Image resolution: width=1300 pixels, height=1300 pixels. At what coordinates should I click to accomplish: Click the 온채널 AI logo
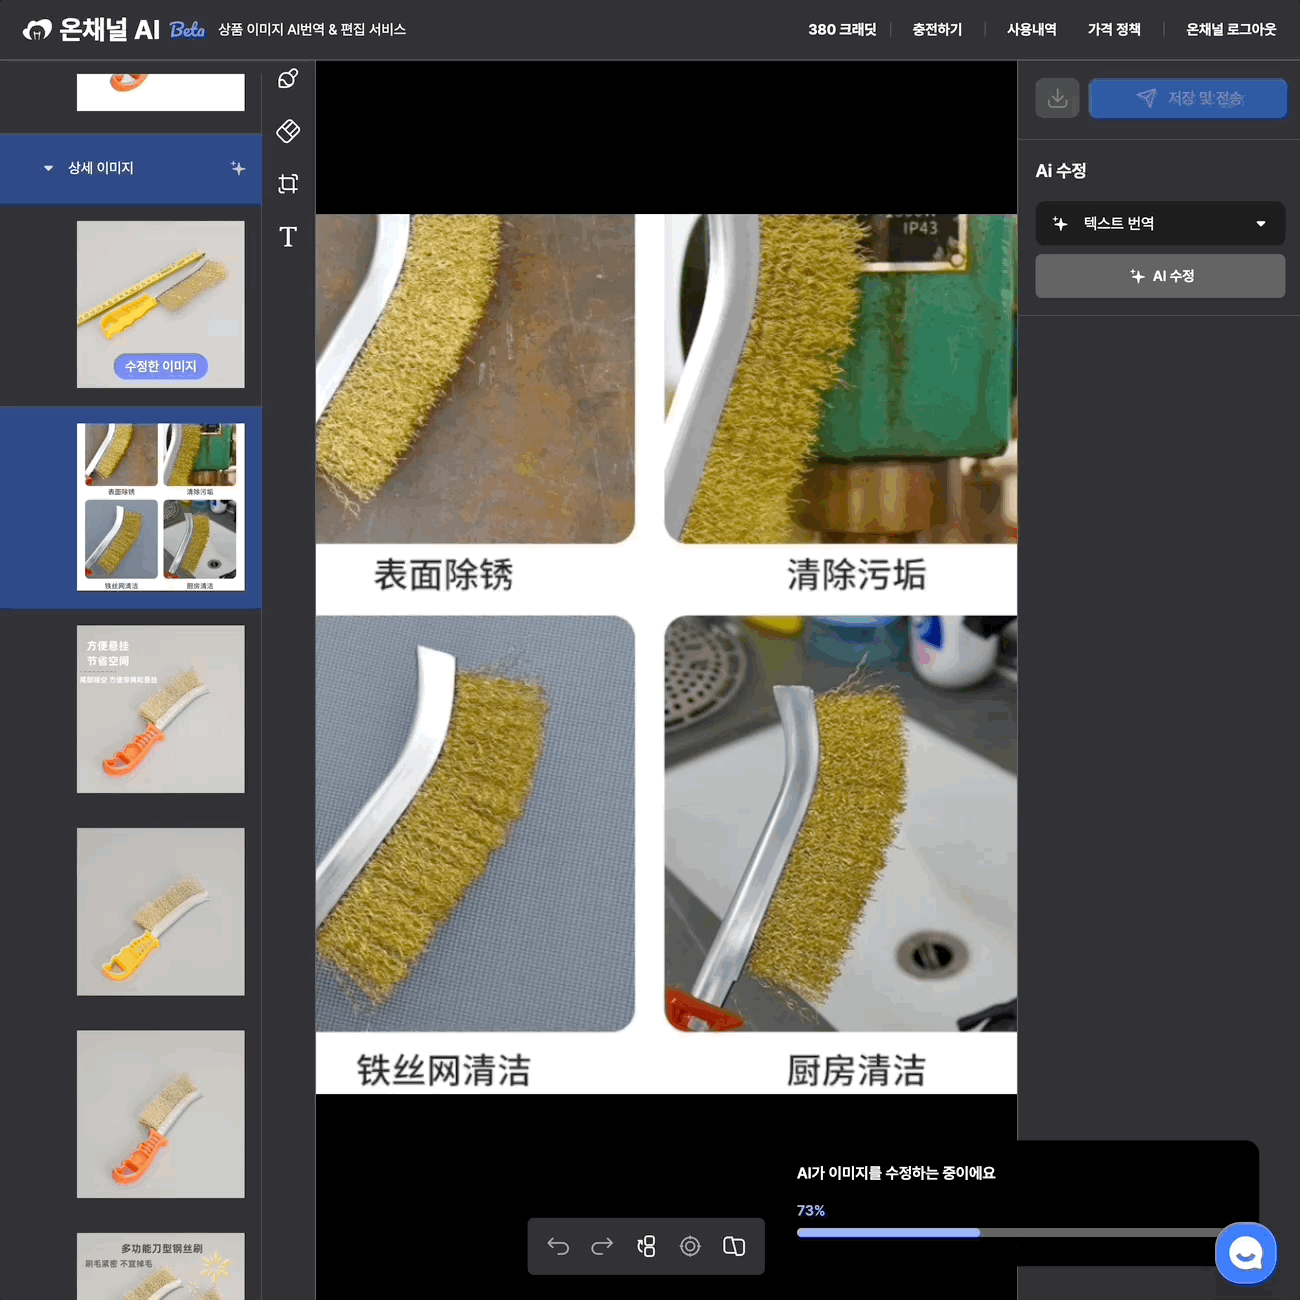pyautogui.click(x=91, y=30)
